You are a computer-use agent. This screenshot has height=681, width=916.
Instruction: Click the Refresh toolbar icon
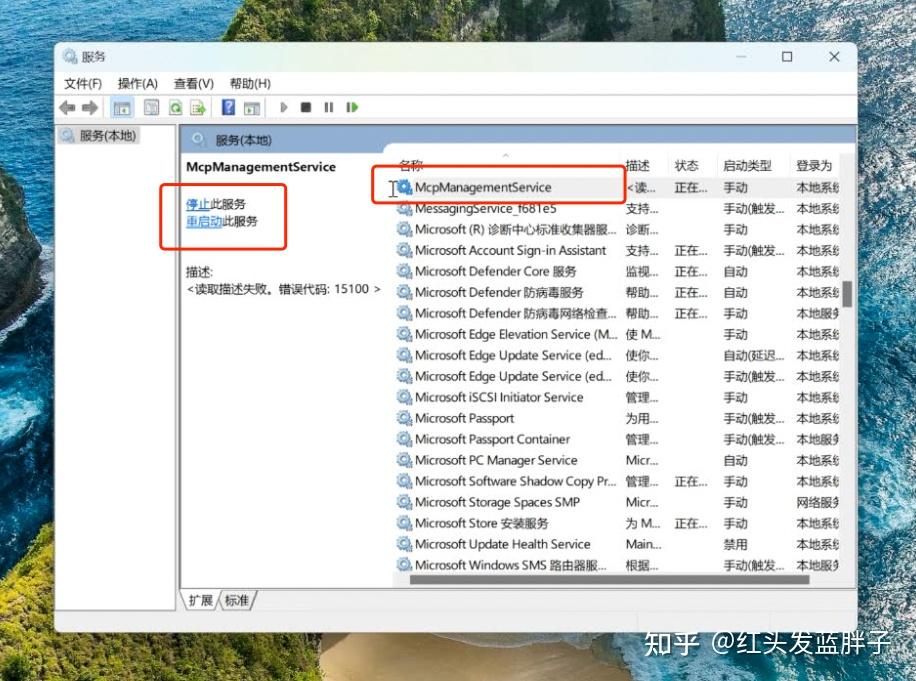(175, 107)
